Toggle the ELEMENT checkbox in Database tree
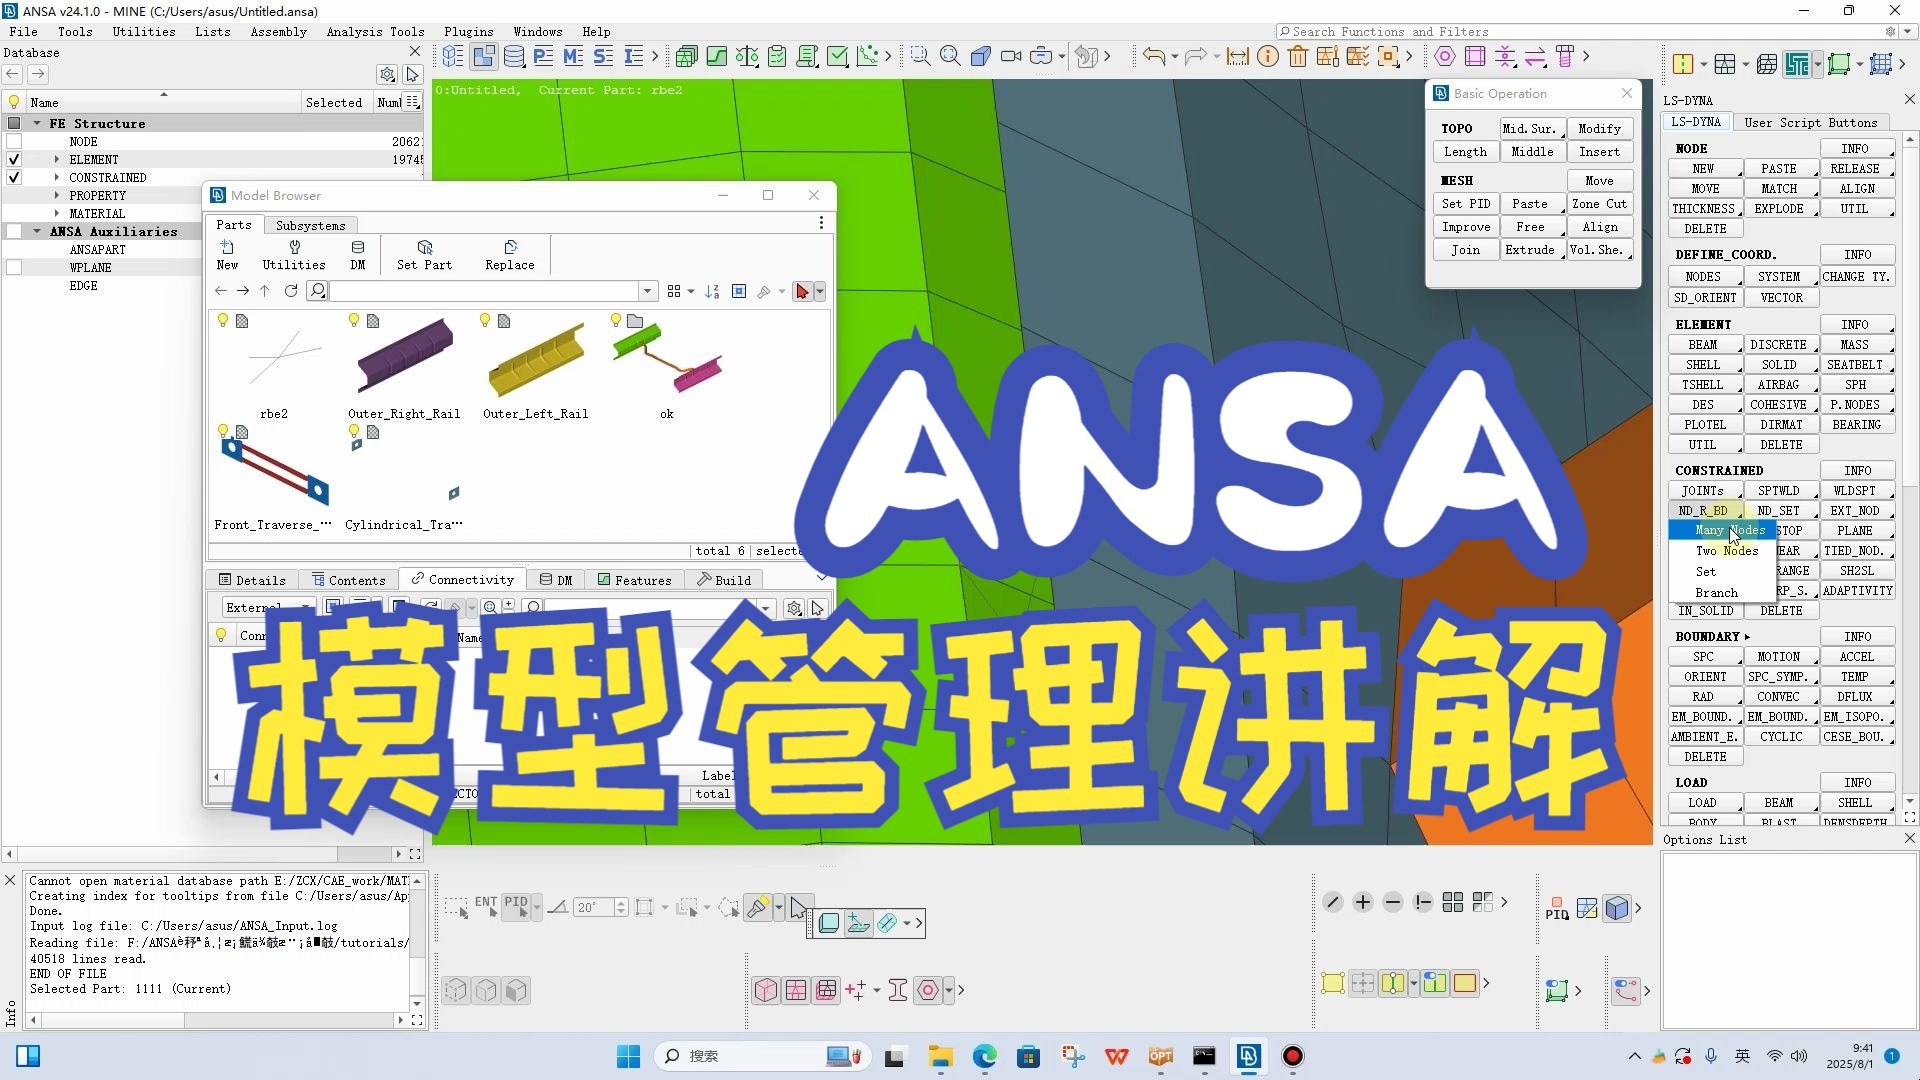 [14, 160]
